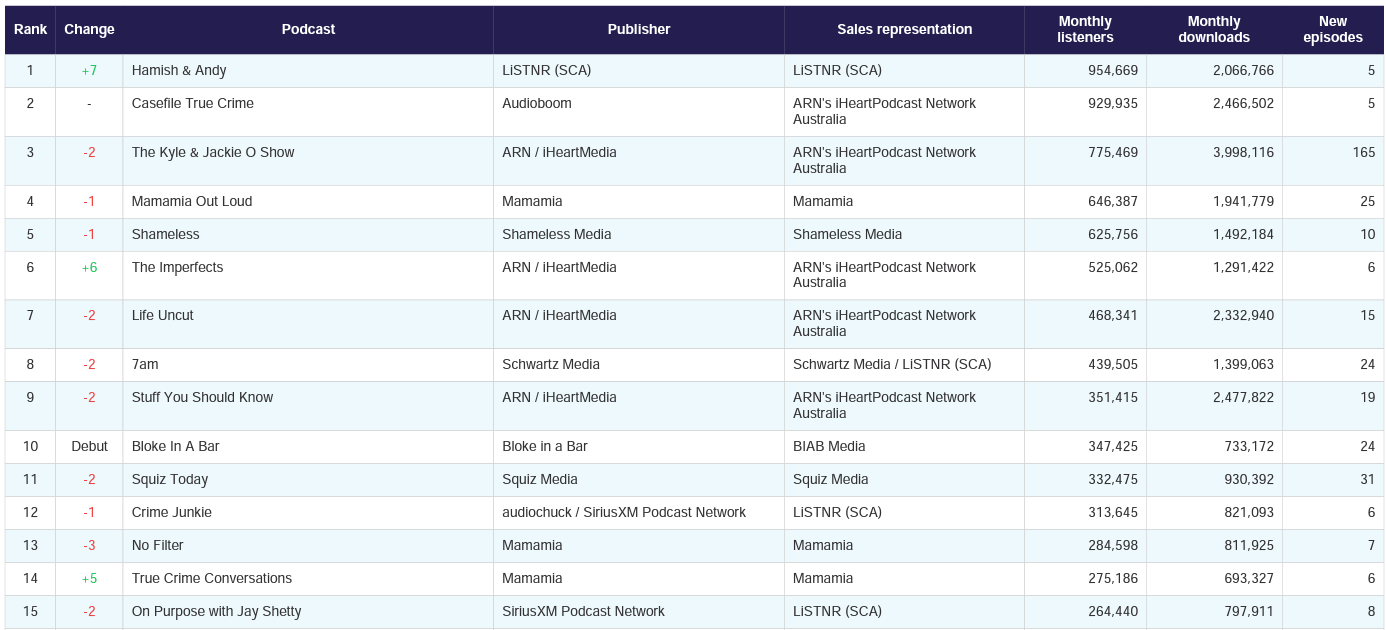Click The Kyle & Jackie O Show title
The image size is (1386, 630).
coord(213,153)
